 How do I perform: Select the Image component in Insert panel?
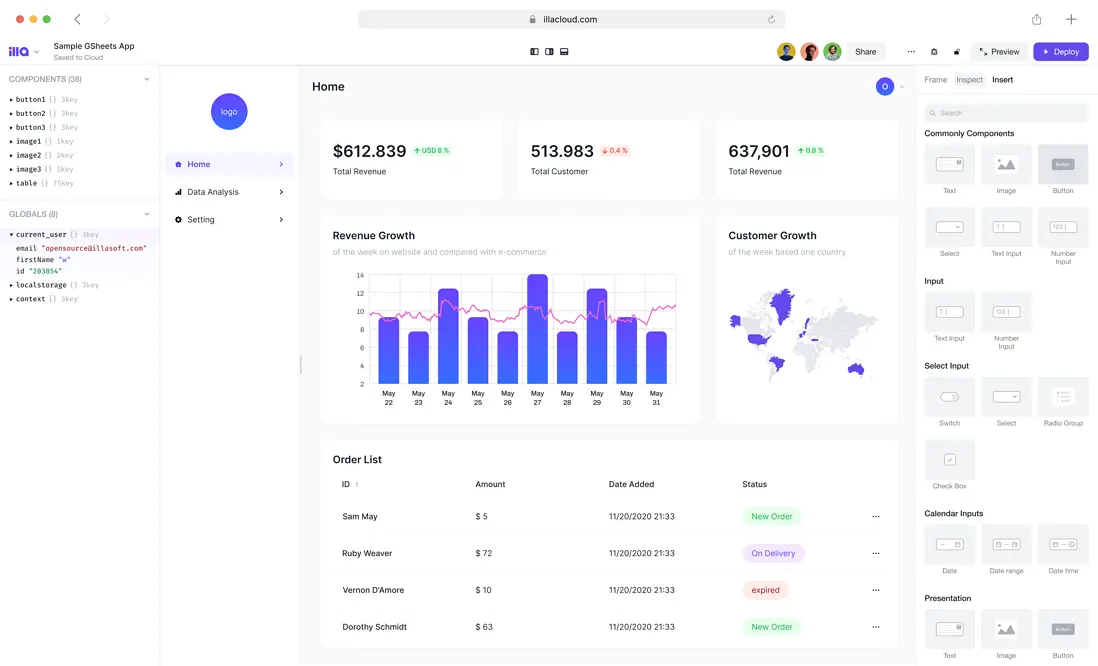1006,166
